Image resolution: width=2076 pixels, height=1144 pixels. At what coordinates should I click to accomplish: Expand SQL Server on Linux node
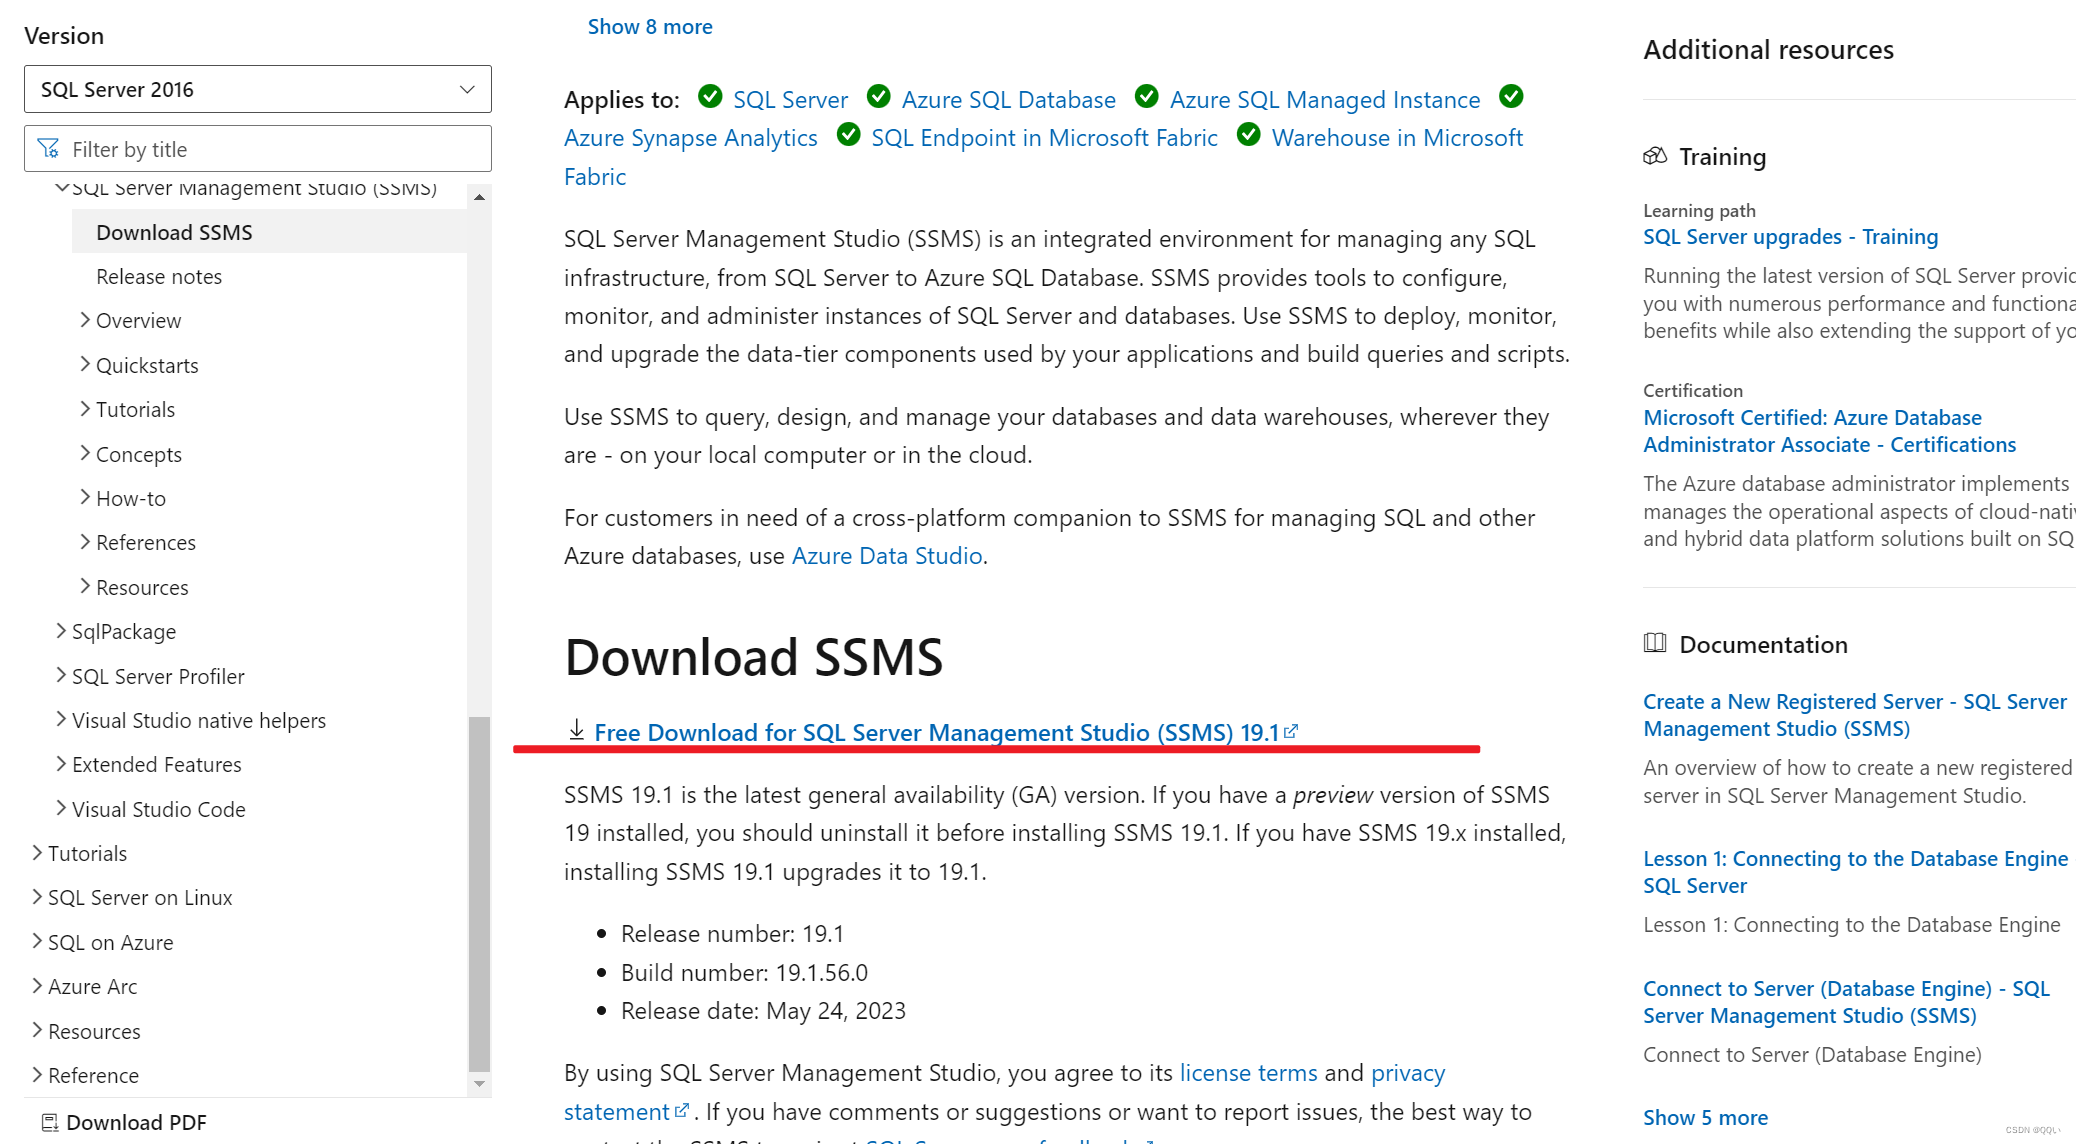pyautogui.click(x=38, y=897)
